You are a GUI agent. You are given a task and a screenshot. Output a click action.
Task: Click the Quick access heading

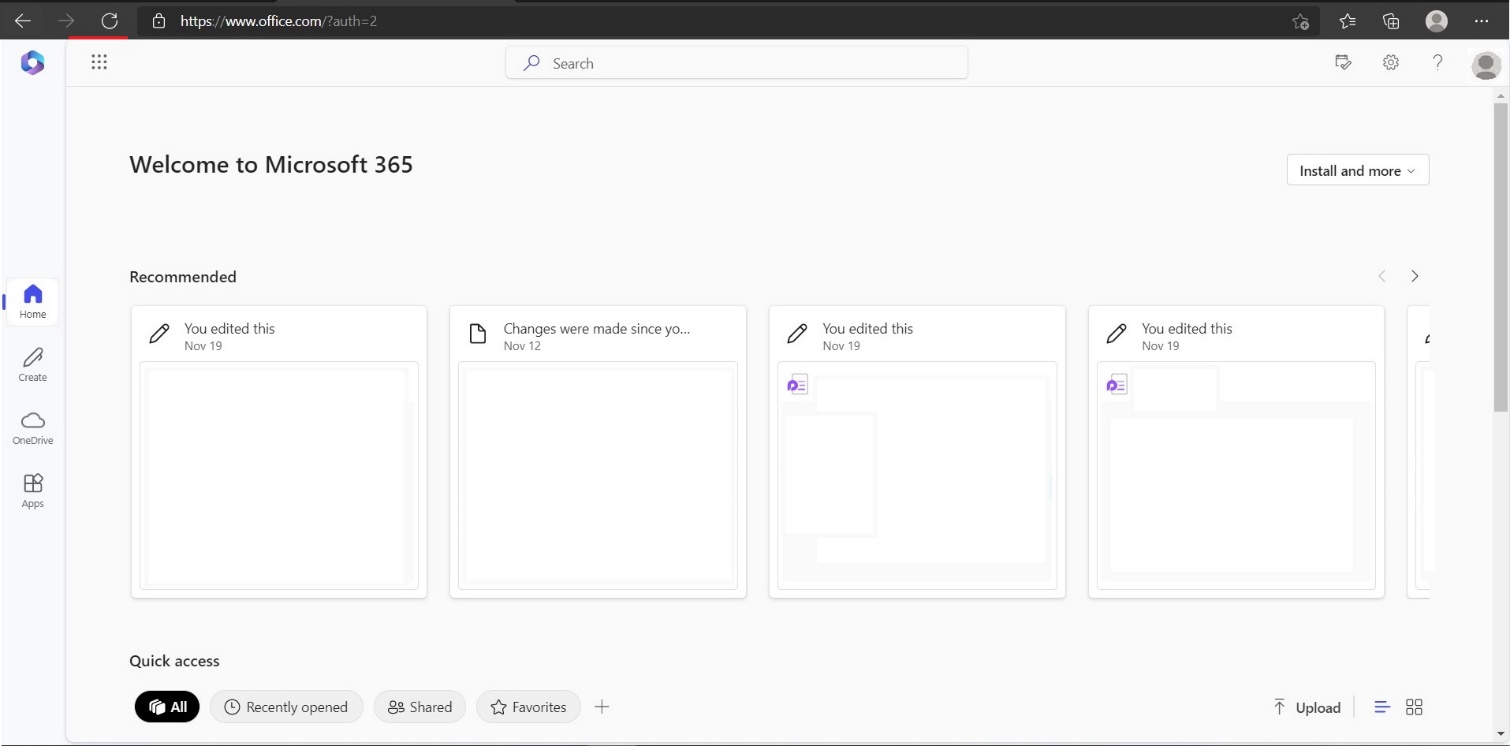[174, 661]
